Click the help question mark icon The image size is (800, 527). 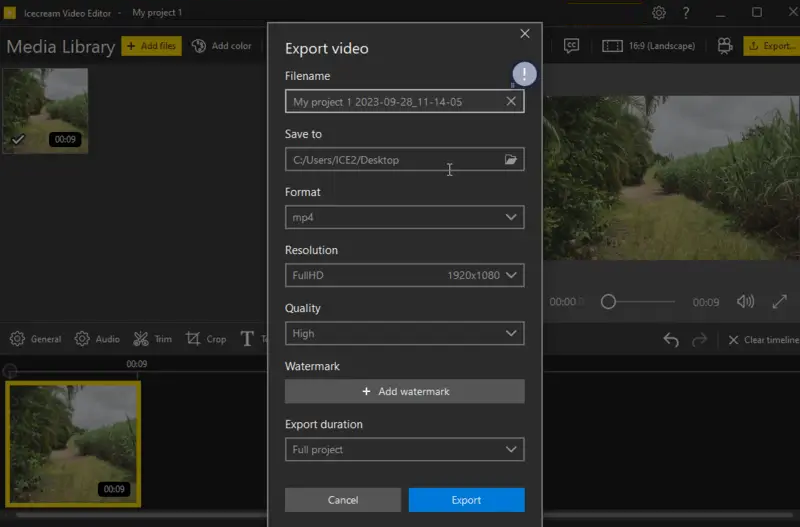[x=686, y=13]
